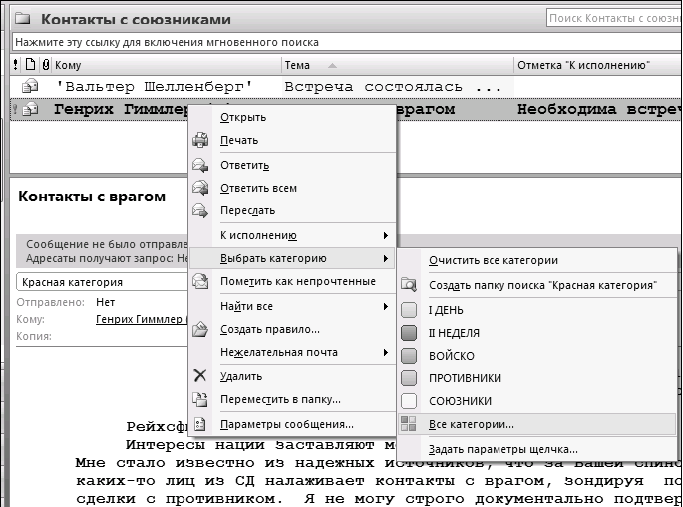Toggle the СОЮЗНИКИ category
This screenshot has height=507, width=683.
(408, 401)
